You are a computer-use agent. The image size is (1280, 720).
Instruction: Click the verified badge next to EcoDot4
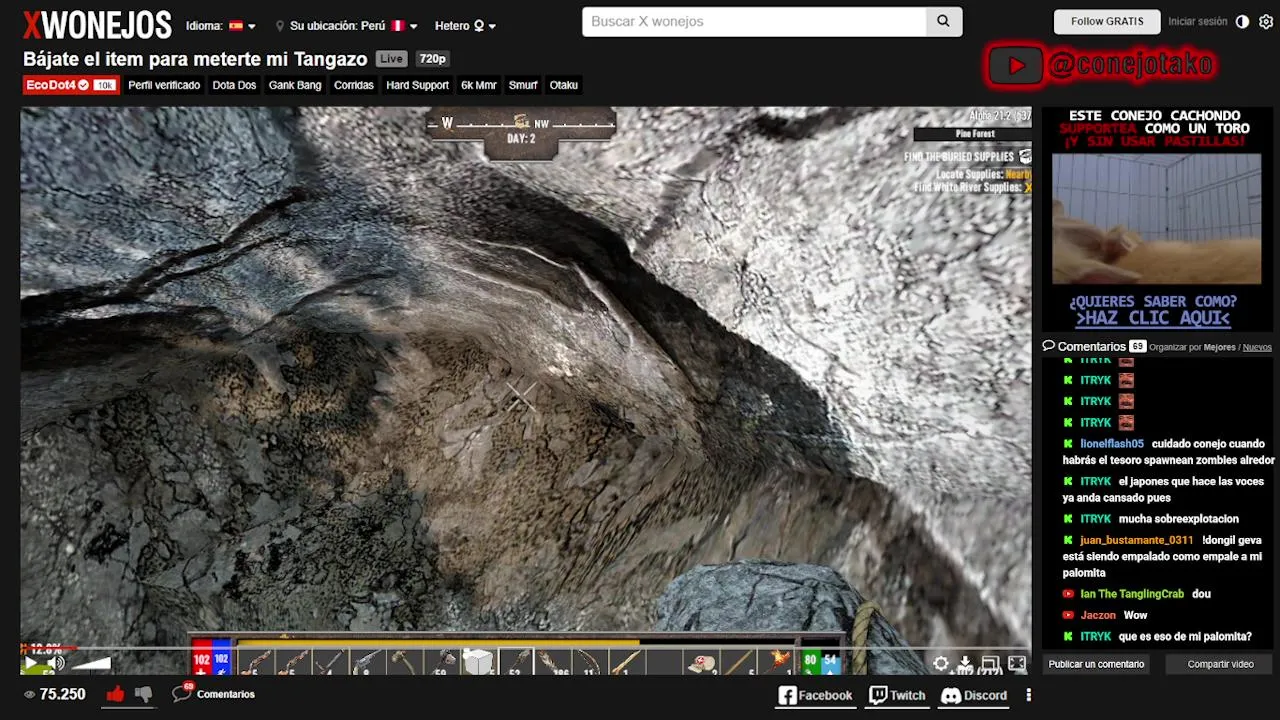coord(83,85)
